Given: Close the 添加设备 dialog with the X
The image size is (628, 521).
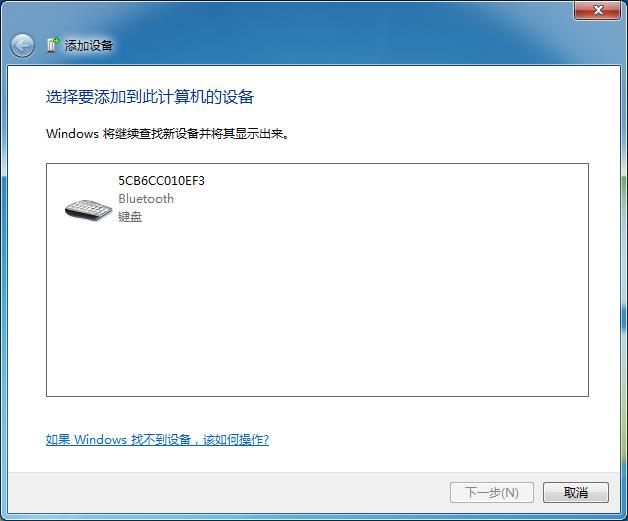Looking at the screenshot, I should 598,10.
